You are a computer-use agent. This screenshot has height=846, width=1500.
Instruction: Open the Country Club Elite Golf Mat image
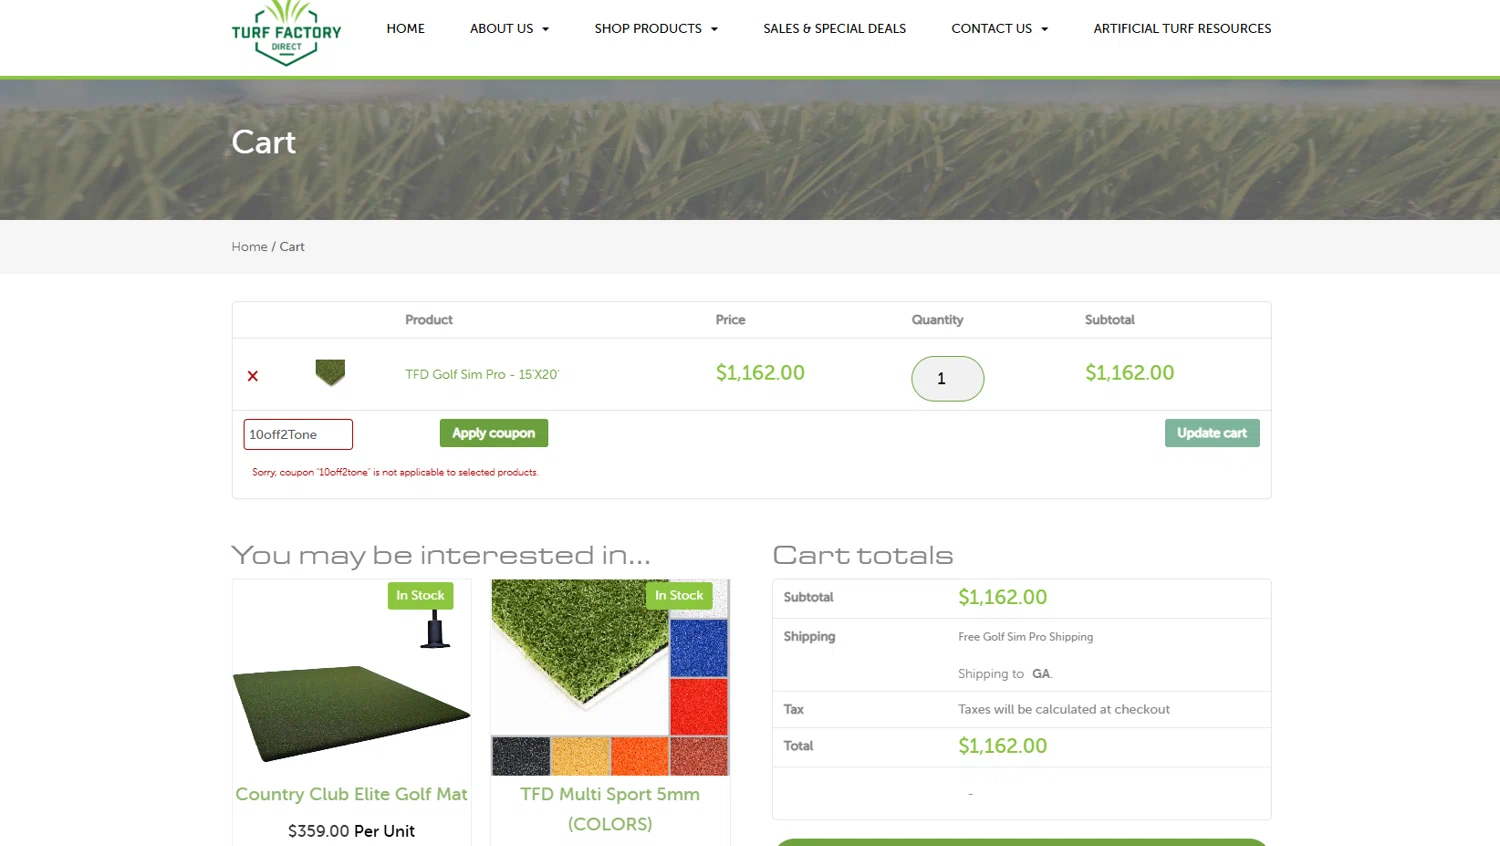click(x=351, y=678)
